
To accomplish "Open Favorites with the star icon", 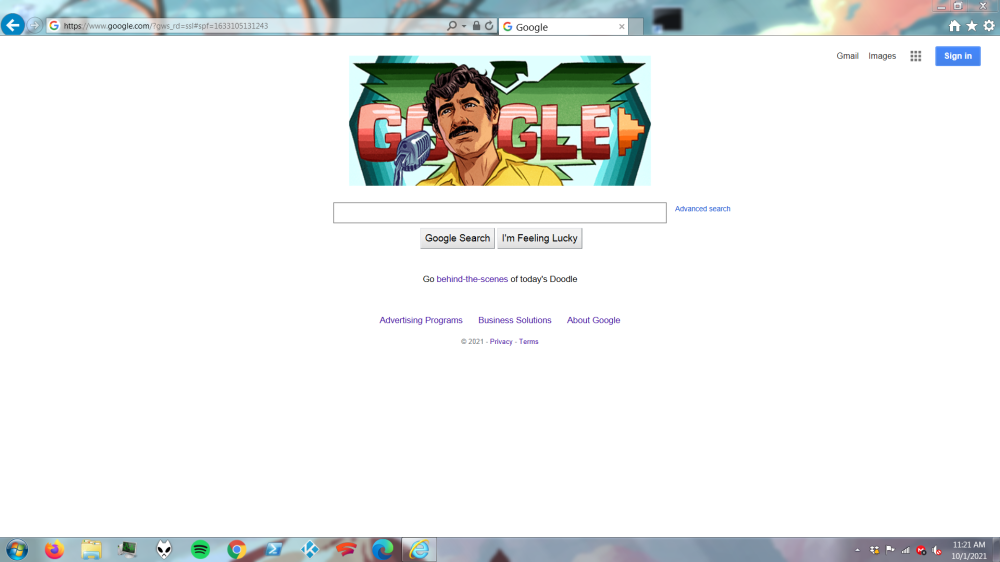I will click(x=971, y=26).
